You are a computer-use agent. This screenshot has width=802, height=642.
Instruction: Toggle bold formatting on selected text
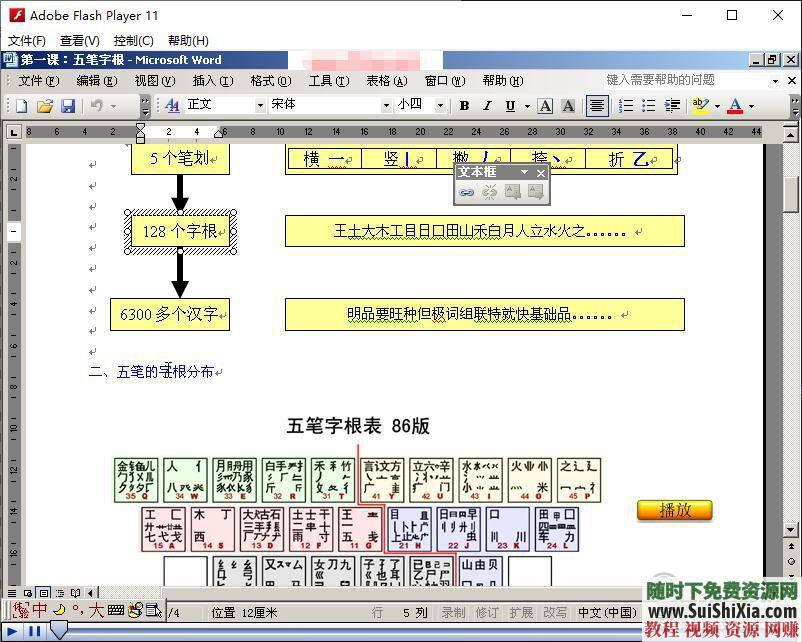(x=463, y=106)
